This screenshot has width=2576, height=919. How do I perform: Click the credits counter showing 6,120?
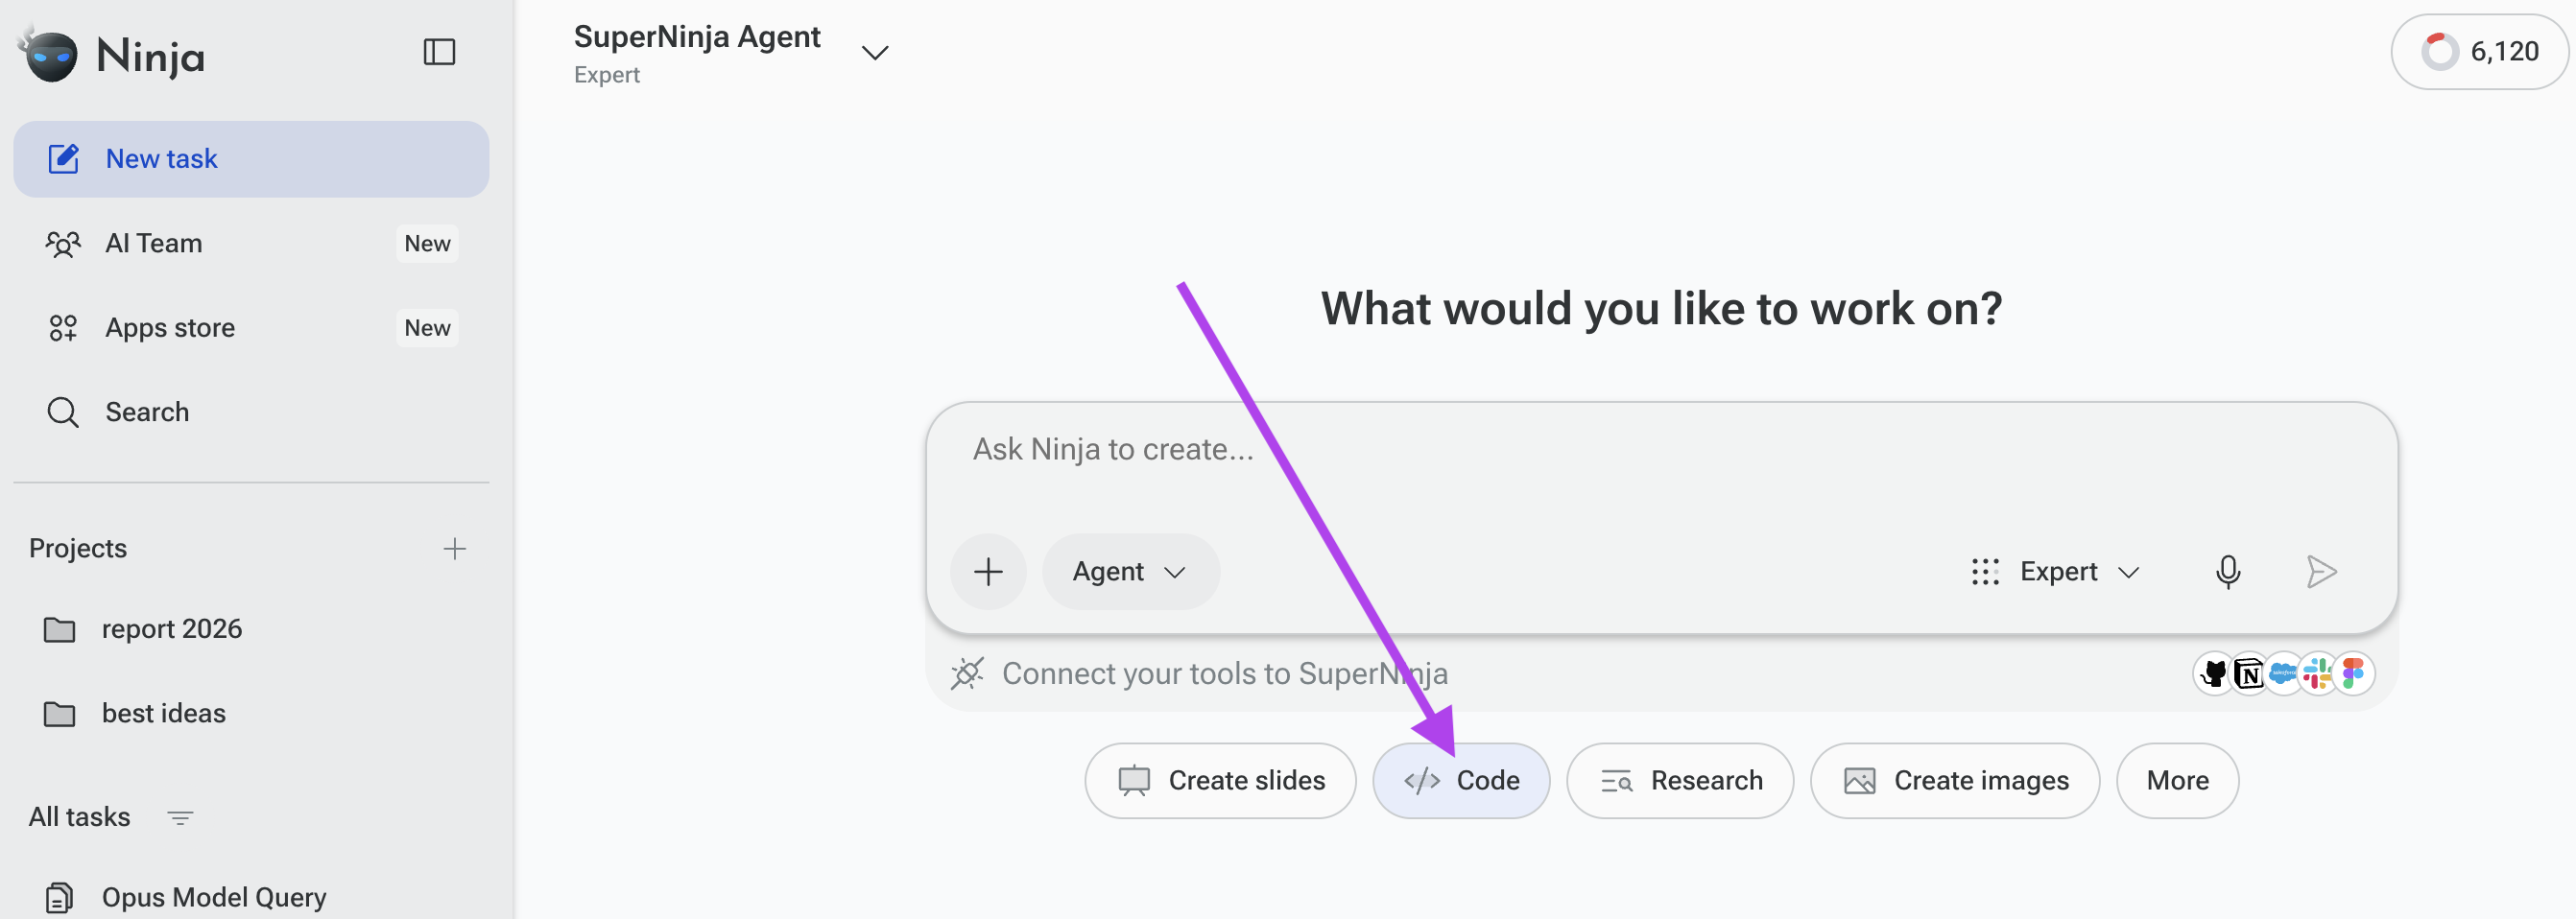coord(2480,52)
